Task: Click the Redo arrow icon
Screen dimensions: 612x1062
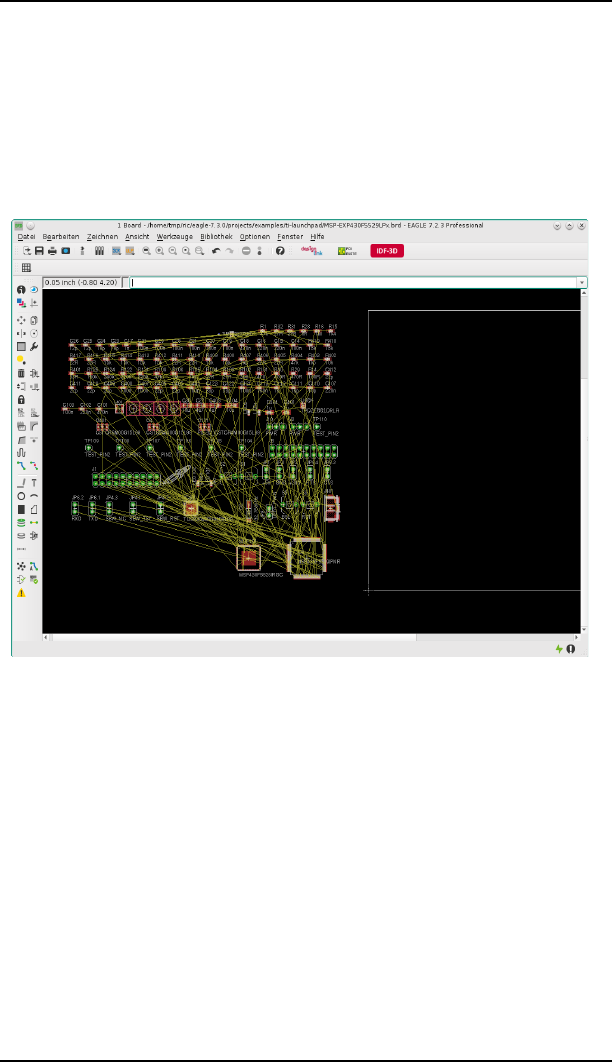Action: pyautogui.click(x=230, y=251)
